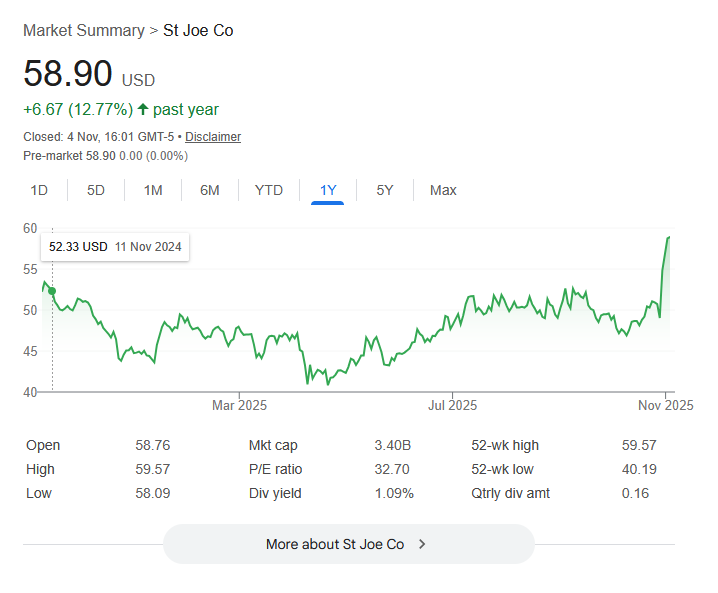This screenshot has height=593, width=718.
Task: Click the Mar 2025 axis label
Action: 239,405
